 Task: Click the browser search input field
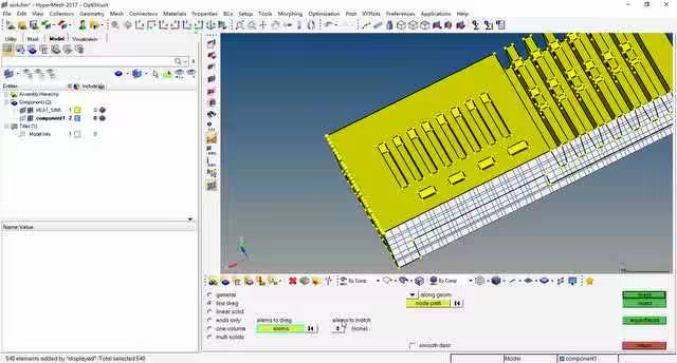(x=88, y=61)
